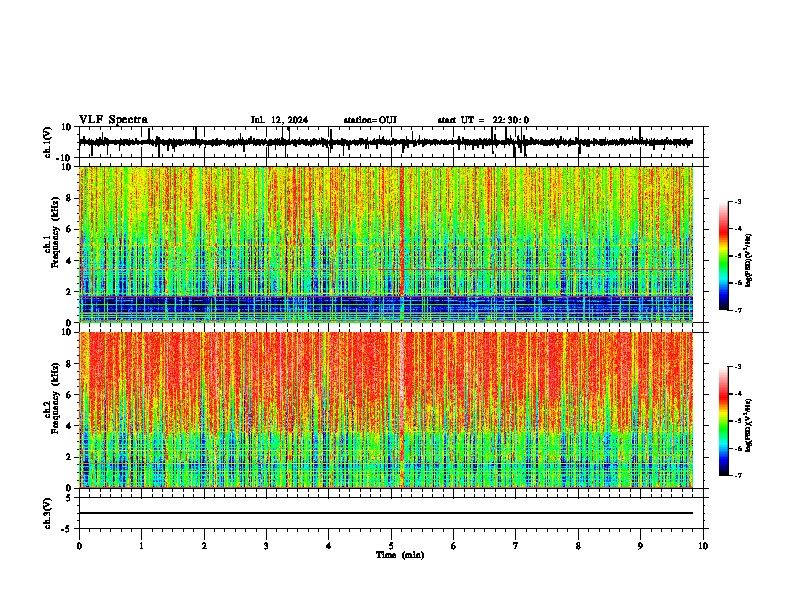This screenshot has height=612, width=792.
Task: Click the ch.2 color scale bar
Action: pos(723,421)
